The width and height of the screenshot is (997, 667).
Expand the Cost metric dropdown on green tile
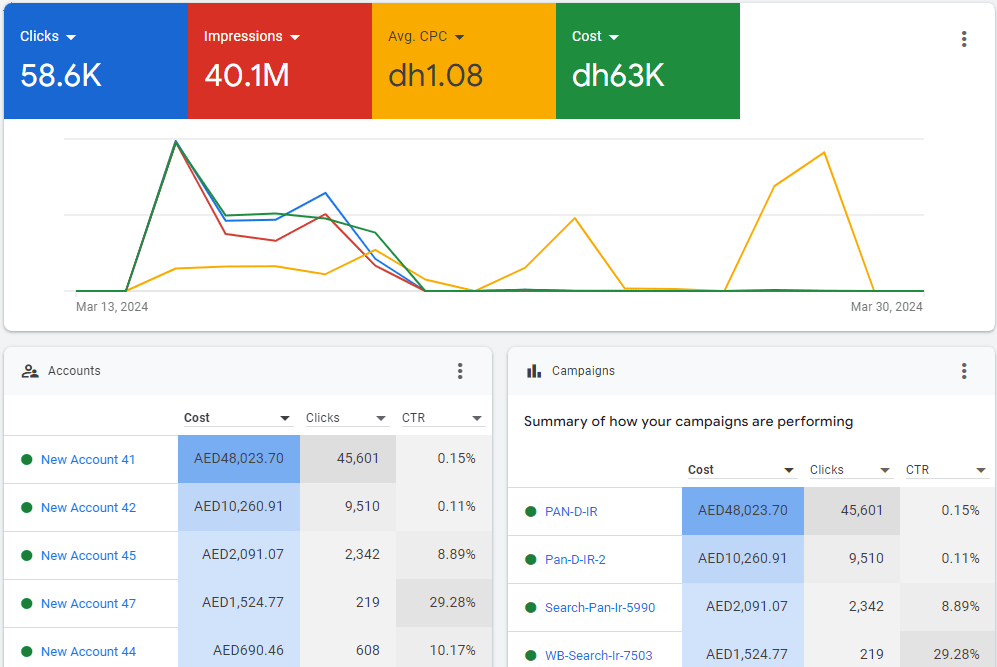point(614,37)
